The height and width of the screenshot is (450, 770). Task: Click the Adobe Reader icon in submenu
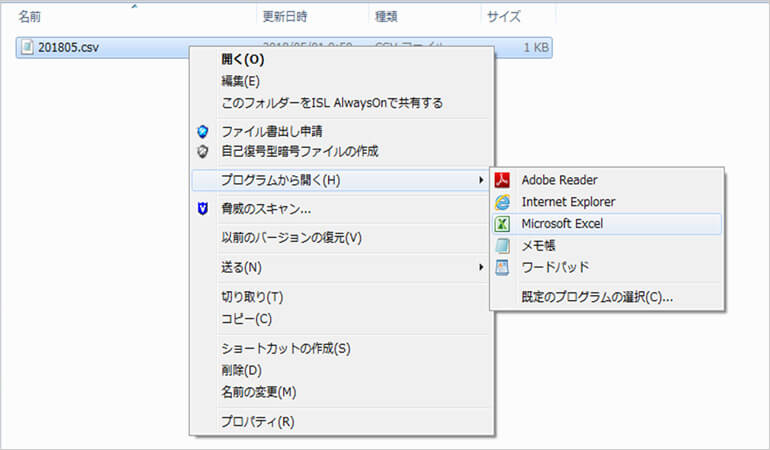(503, 180)
